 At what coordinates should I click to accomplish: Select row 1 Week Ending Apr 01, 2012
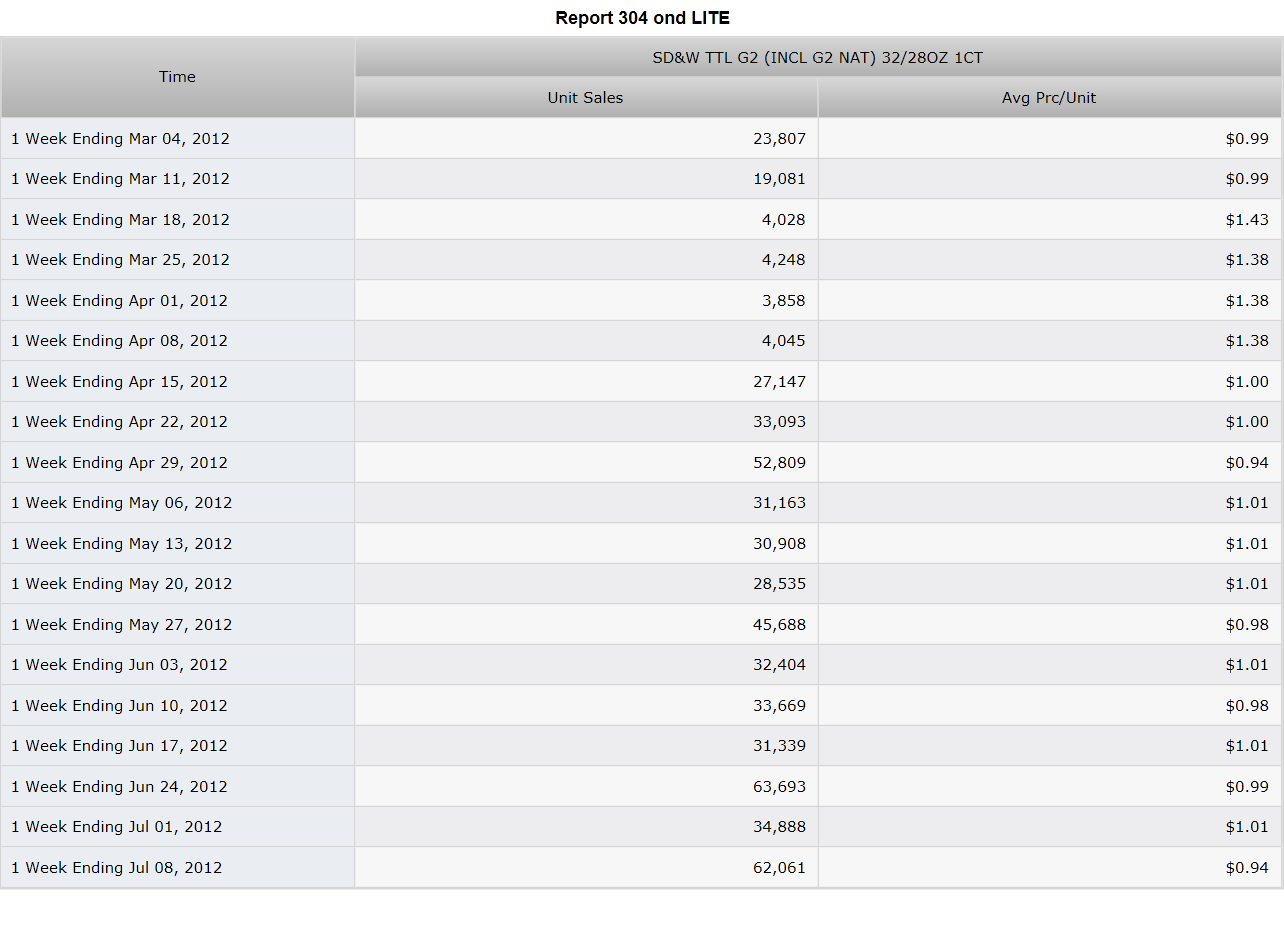point(642,301)
